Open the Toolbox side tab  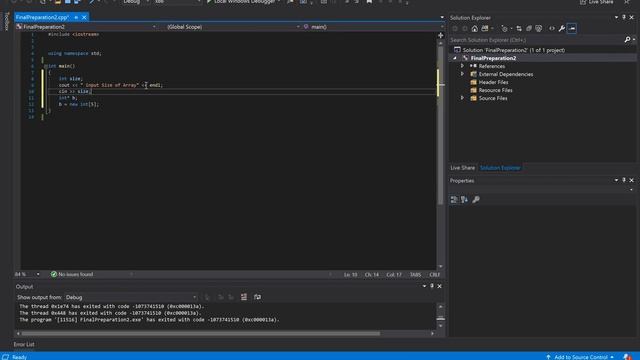click(x=6, y=21)
